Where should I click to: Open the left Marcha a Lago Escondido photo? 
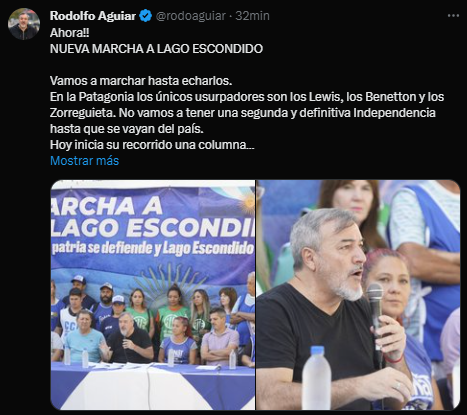coord(153,295)
